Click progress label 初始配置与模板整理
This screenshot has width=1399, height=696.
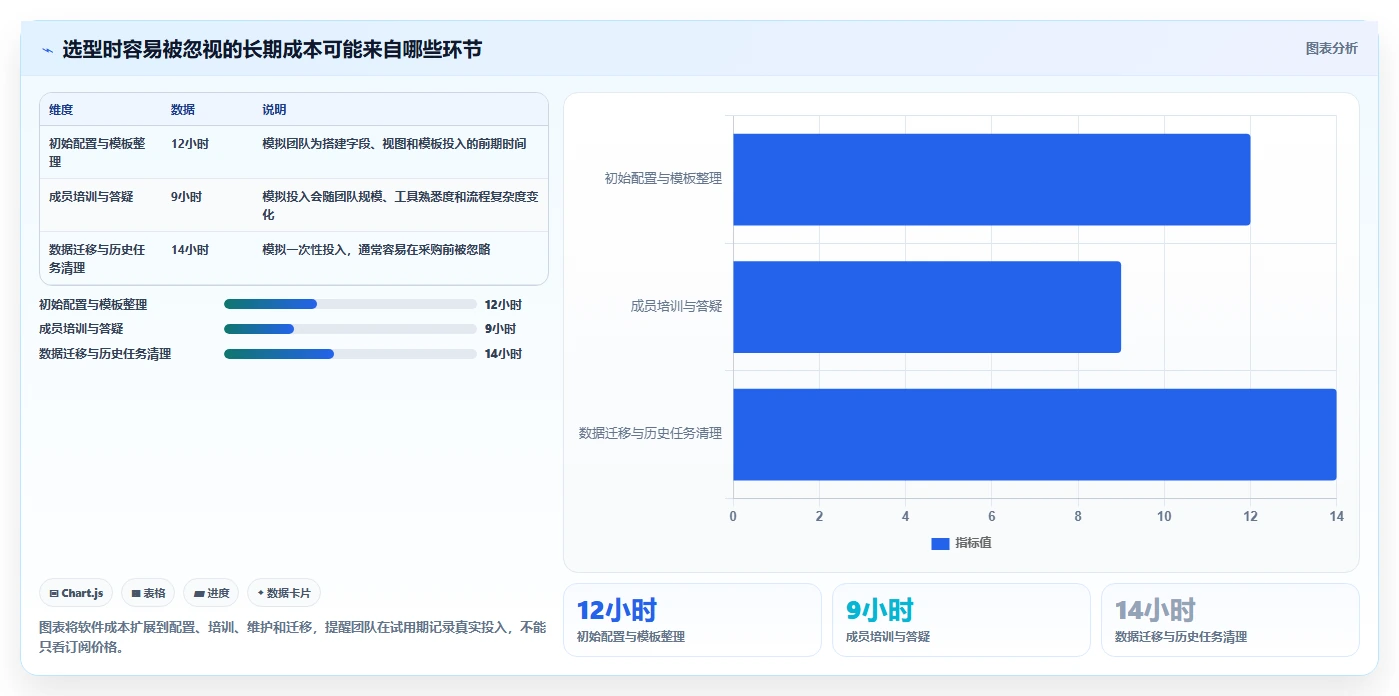[93, 305]
